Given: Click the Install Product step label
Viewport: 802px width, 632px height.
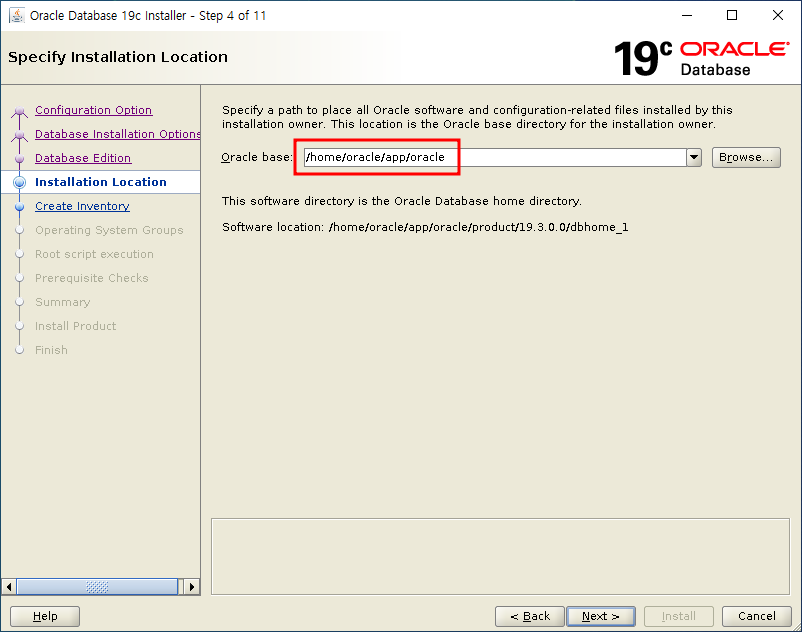Looking at the screenshot, I should 75,326.
